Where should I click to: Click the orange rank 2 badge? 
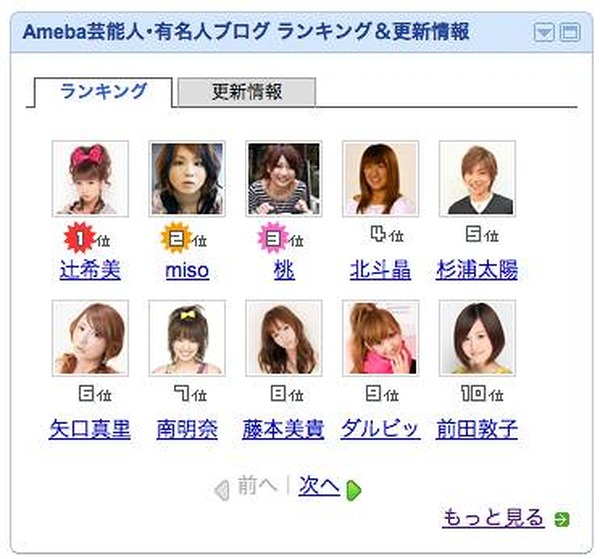(176, 238)
